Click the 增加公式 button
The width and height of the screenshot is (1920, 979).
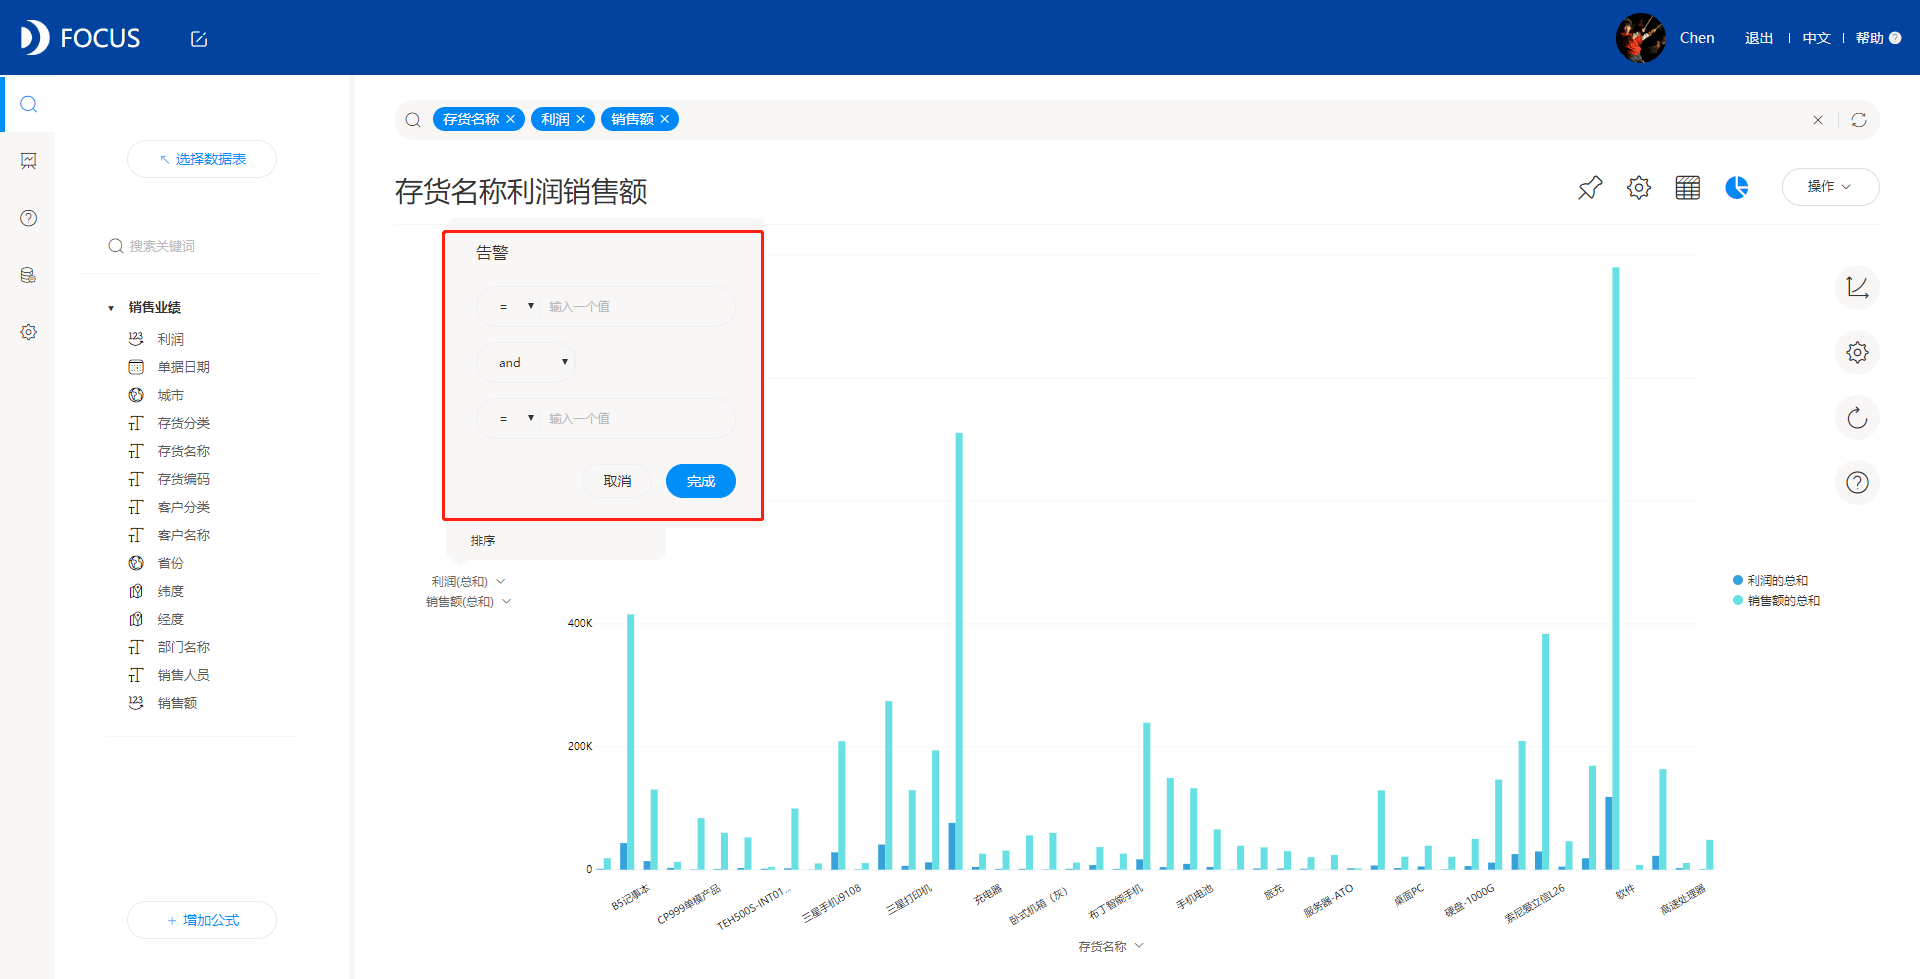pyautogui.click(x=202, y=920)
